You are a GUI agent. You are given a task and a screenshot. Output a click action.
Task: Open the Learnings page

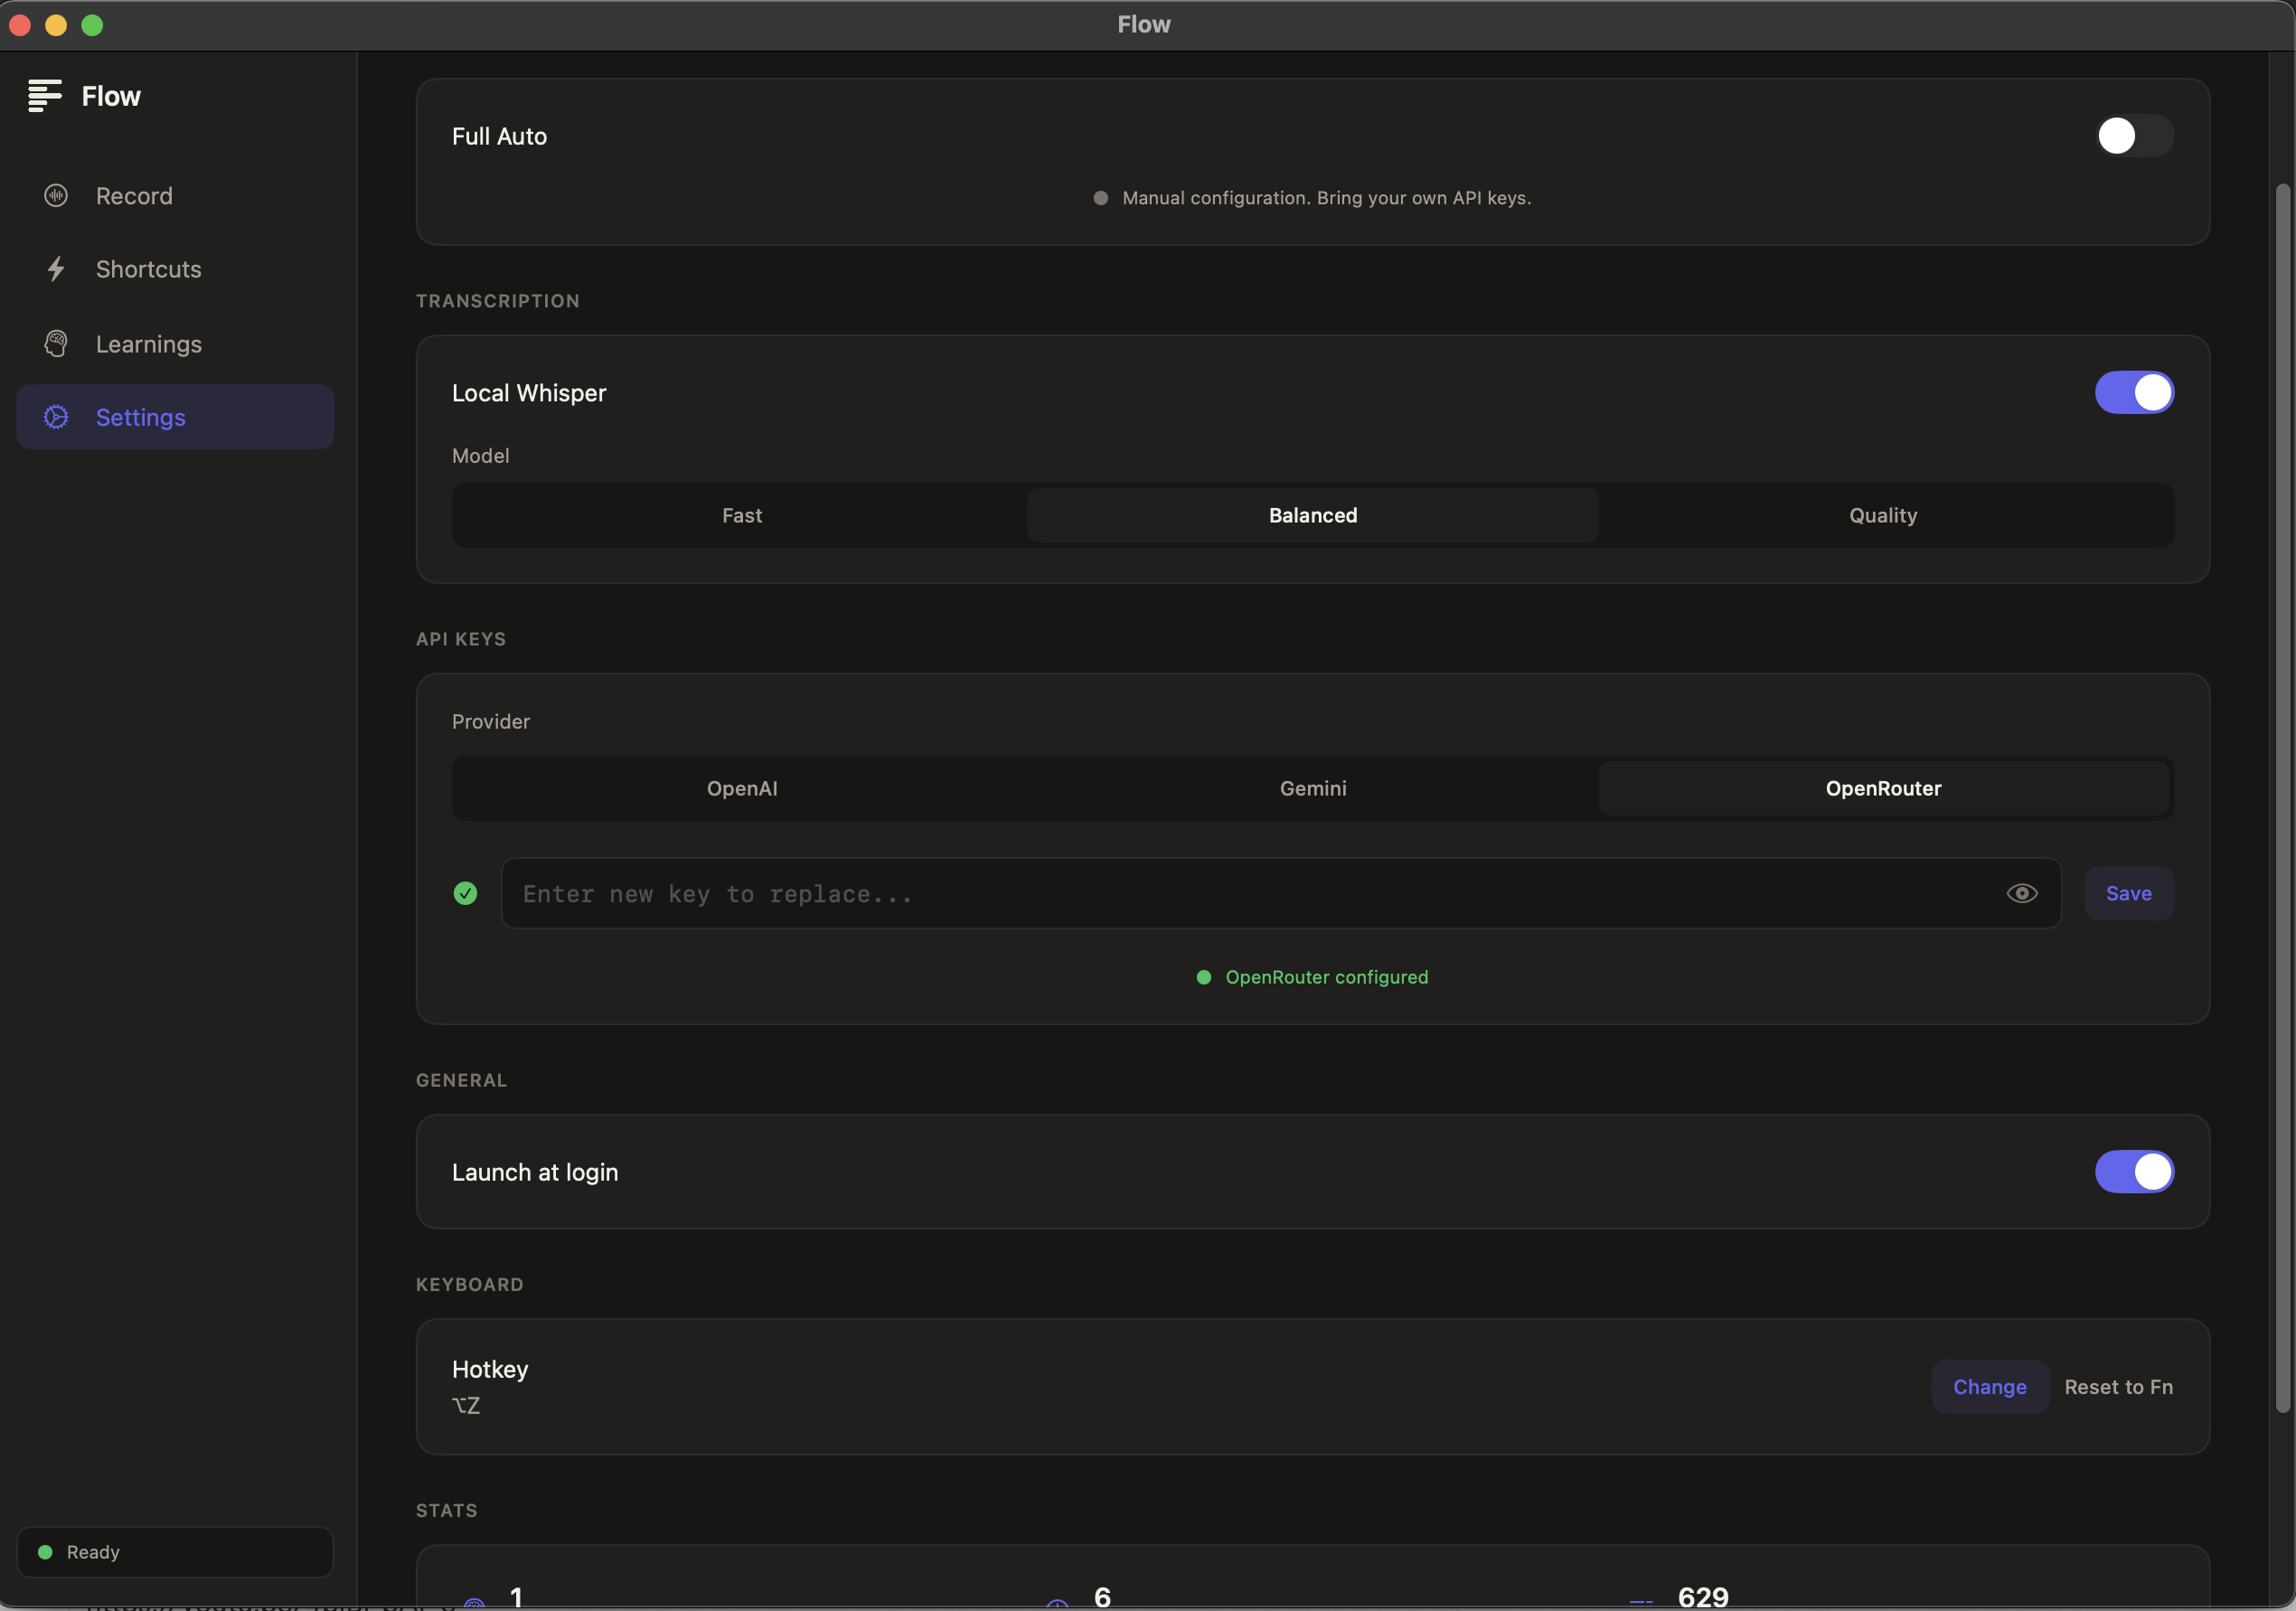[148, 344]
